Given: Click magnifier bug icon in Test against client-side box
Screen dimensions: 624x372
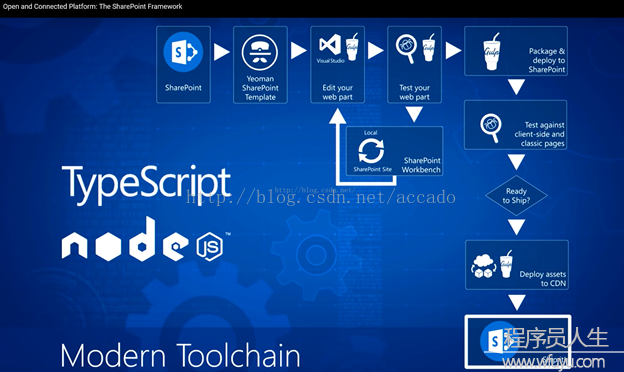Looking at the screenshot, I should click(x=491, y=128).
